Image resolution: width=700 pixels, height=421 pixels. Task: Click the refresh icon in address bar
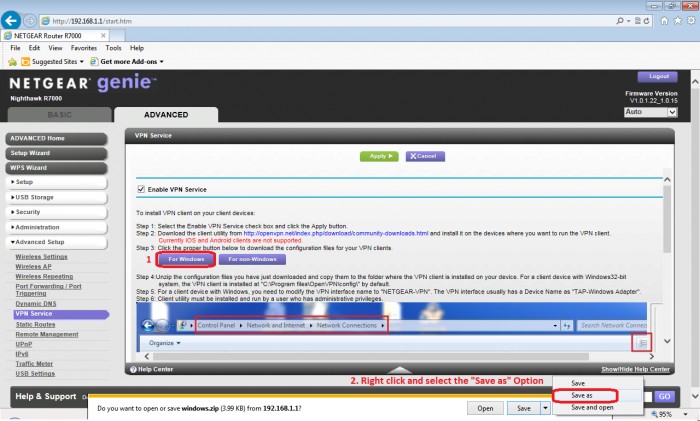[x=646, y=21]
